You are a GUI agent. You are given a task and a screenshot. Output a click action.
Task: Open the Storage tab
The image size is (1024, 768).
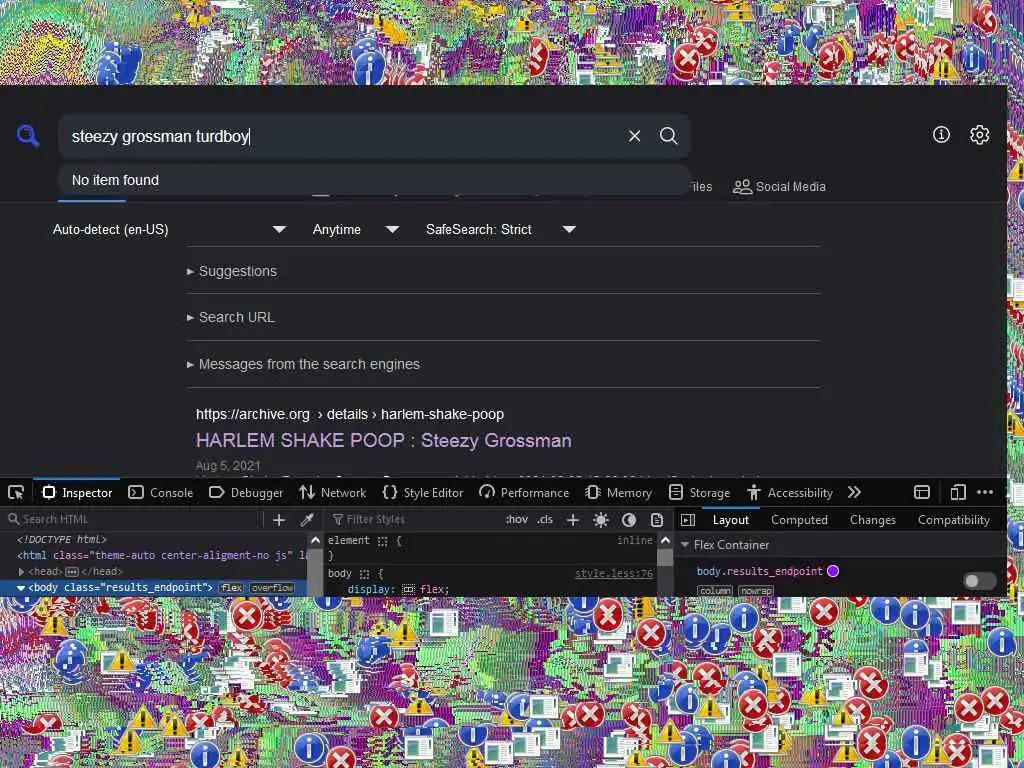pyautogui.click(x=699, y=492)
